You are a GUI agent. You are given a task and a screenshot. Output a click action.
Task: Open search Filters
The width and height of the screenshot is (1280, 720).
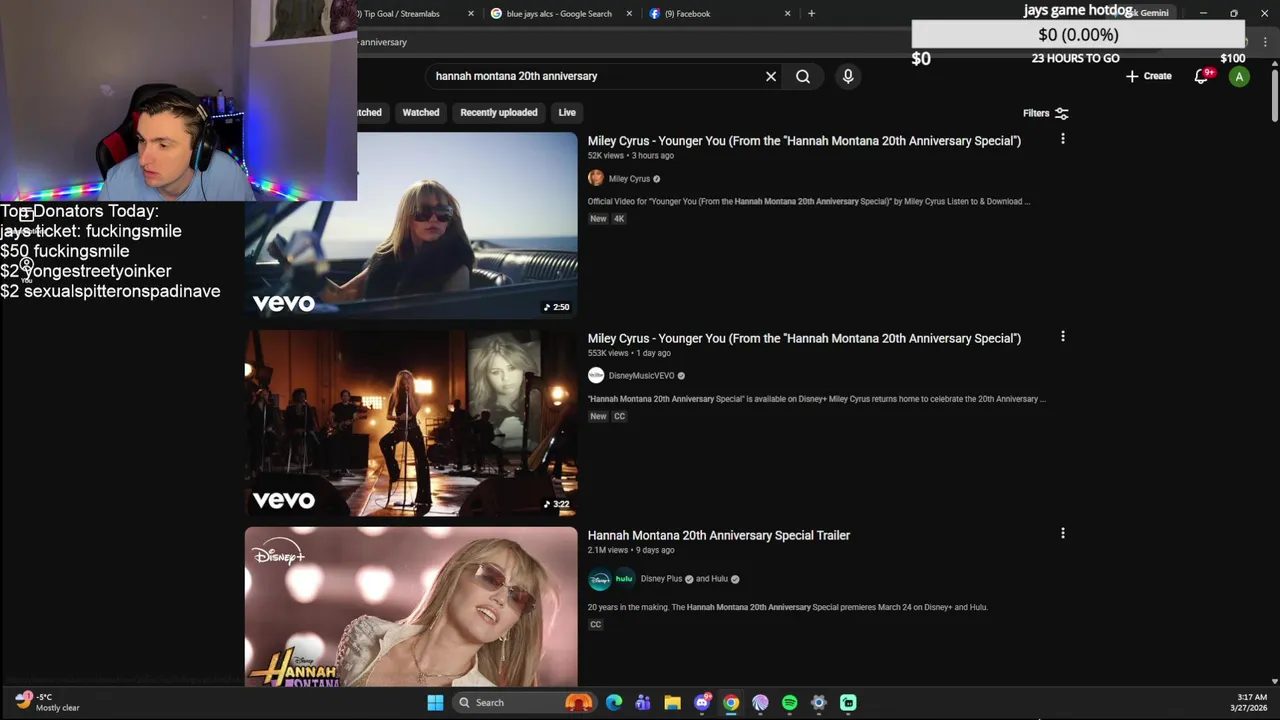tap(1046, 113)
